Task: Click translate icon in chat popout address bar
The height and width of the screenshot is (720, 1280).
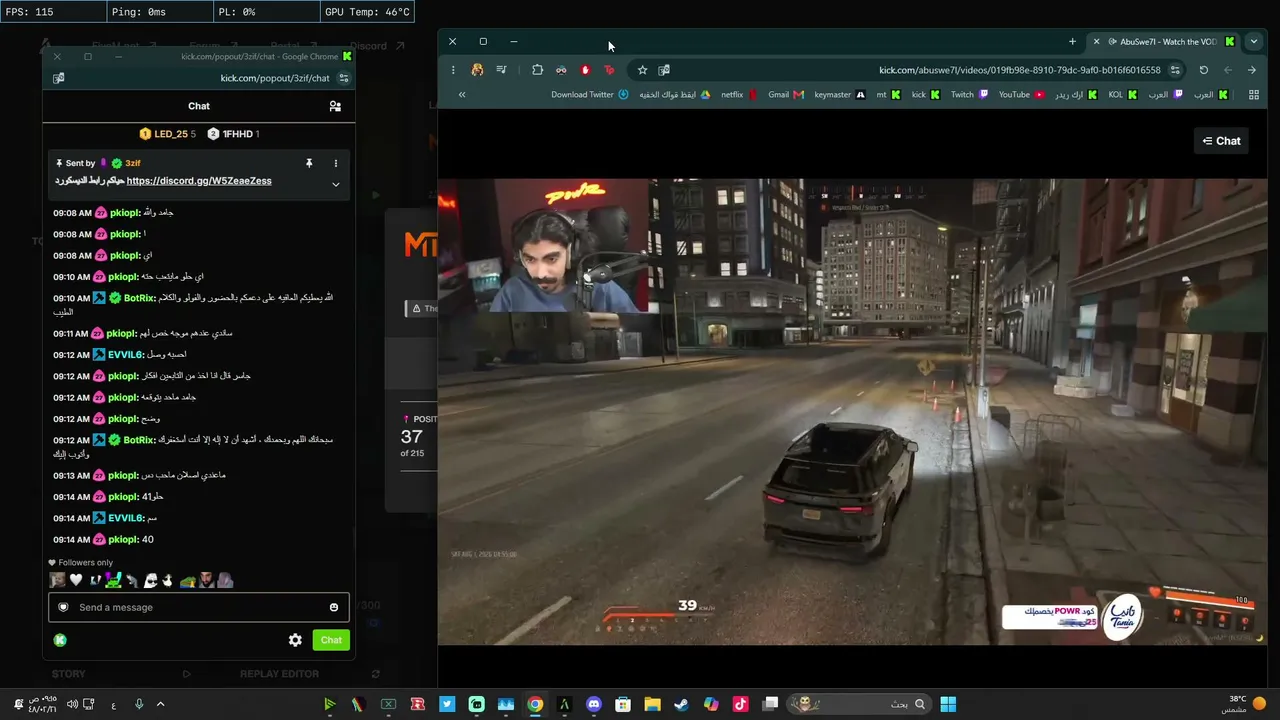Action: tap(59, 78)
